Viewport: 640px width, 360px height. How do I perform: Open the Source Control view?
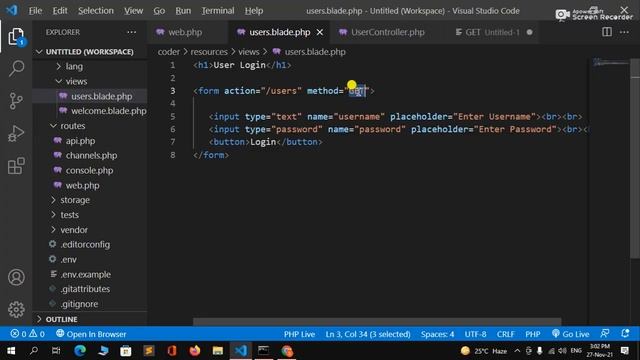(16, 101)
